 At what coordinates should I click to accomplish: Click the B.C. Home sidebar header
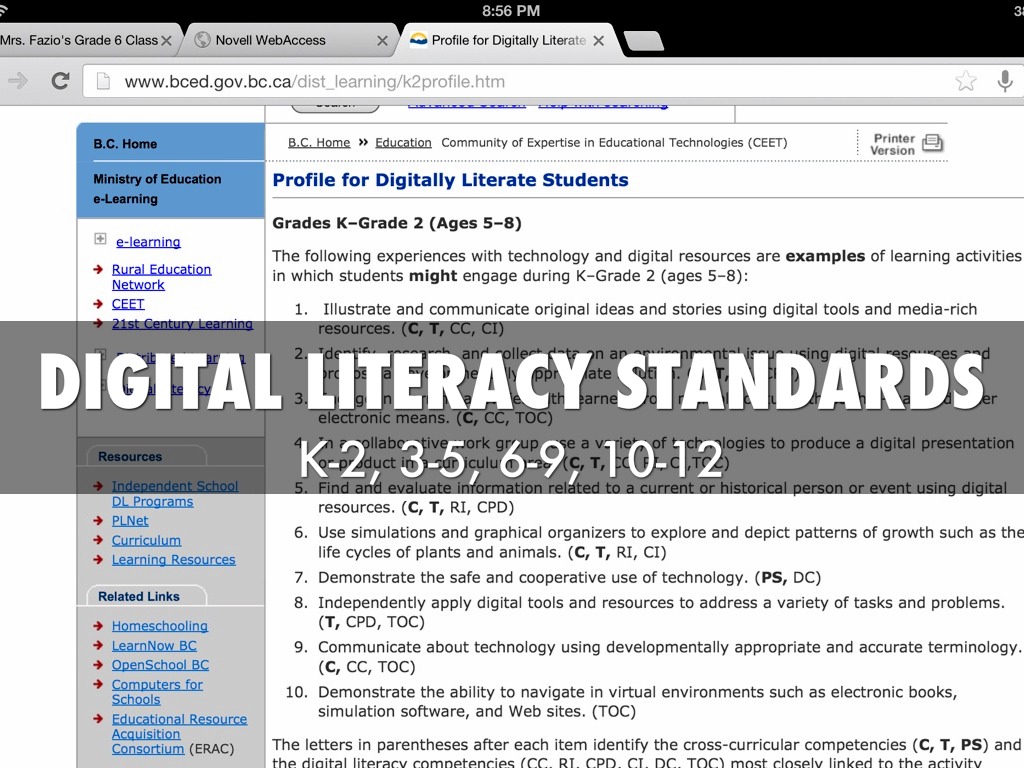point(125,144)
